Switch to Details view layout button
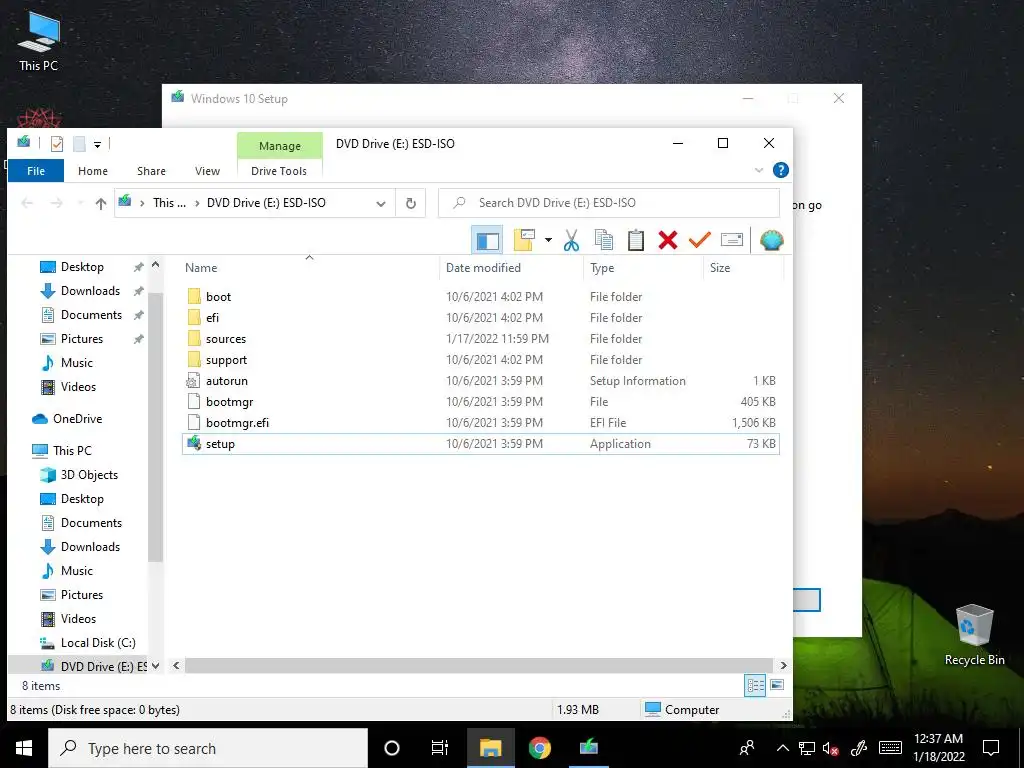The width and height of the screenshot is (1024, 768). click(x=755, y=685)
